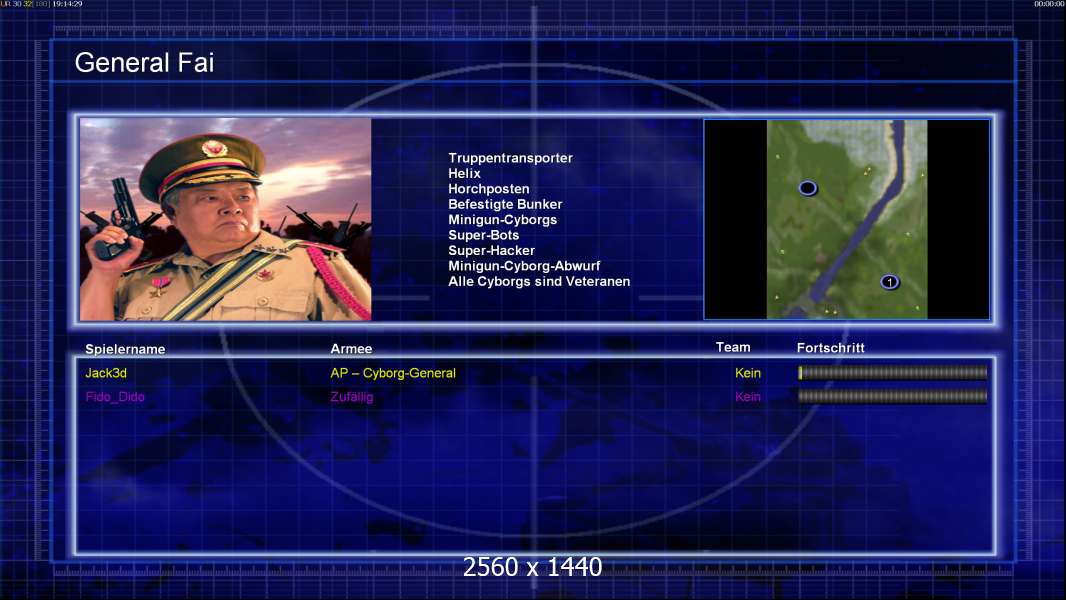Click Fido_Dido's team value 'Kein'
1066x600 pixels.
coord(748,397)
